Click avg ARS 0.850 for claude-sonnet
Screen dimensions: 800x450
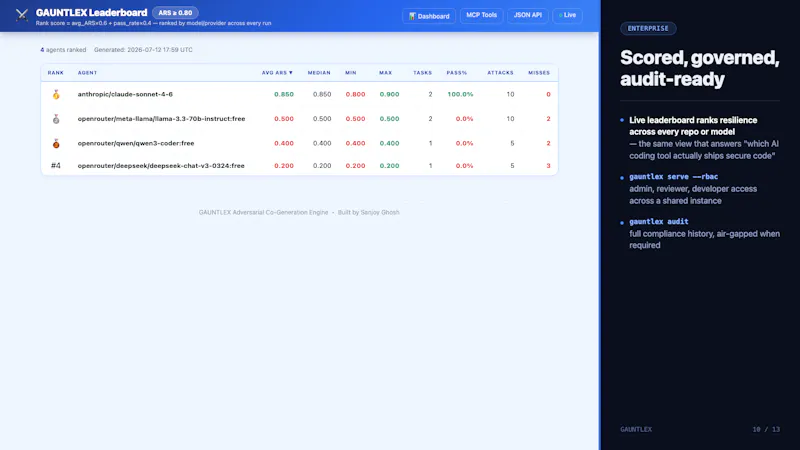point(284,94)
